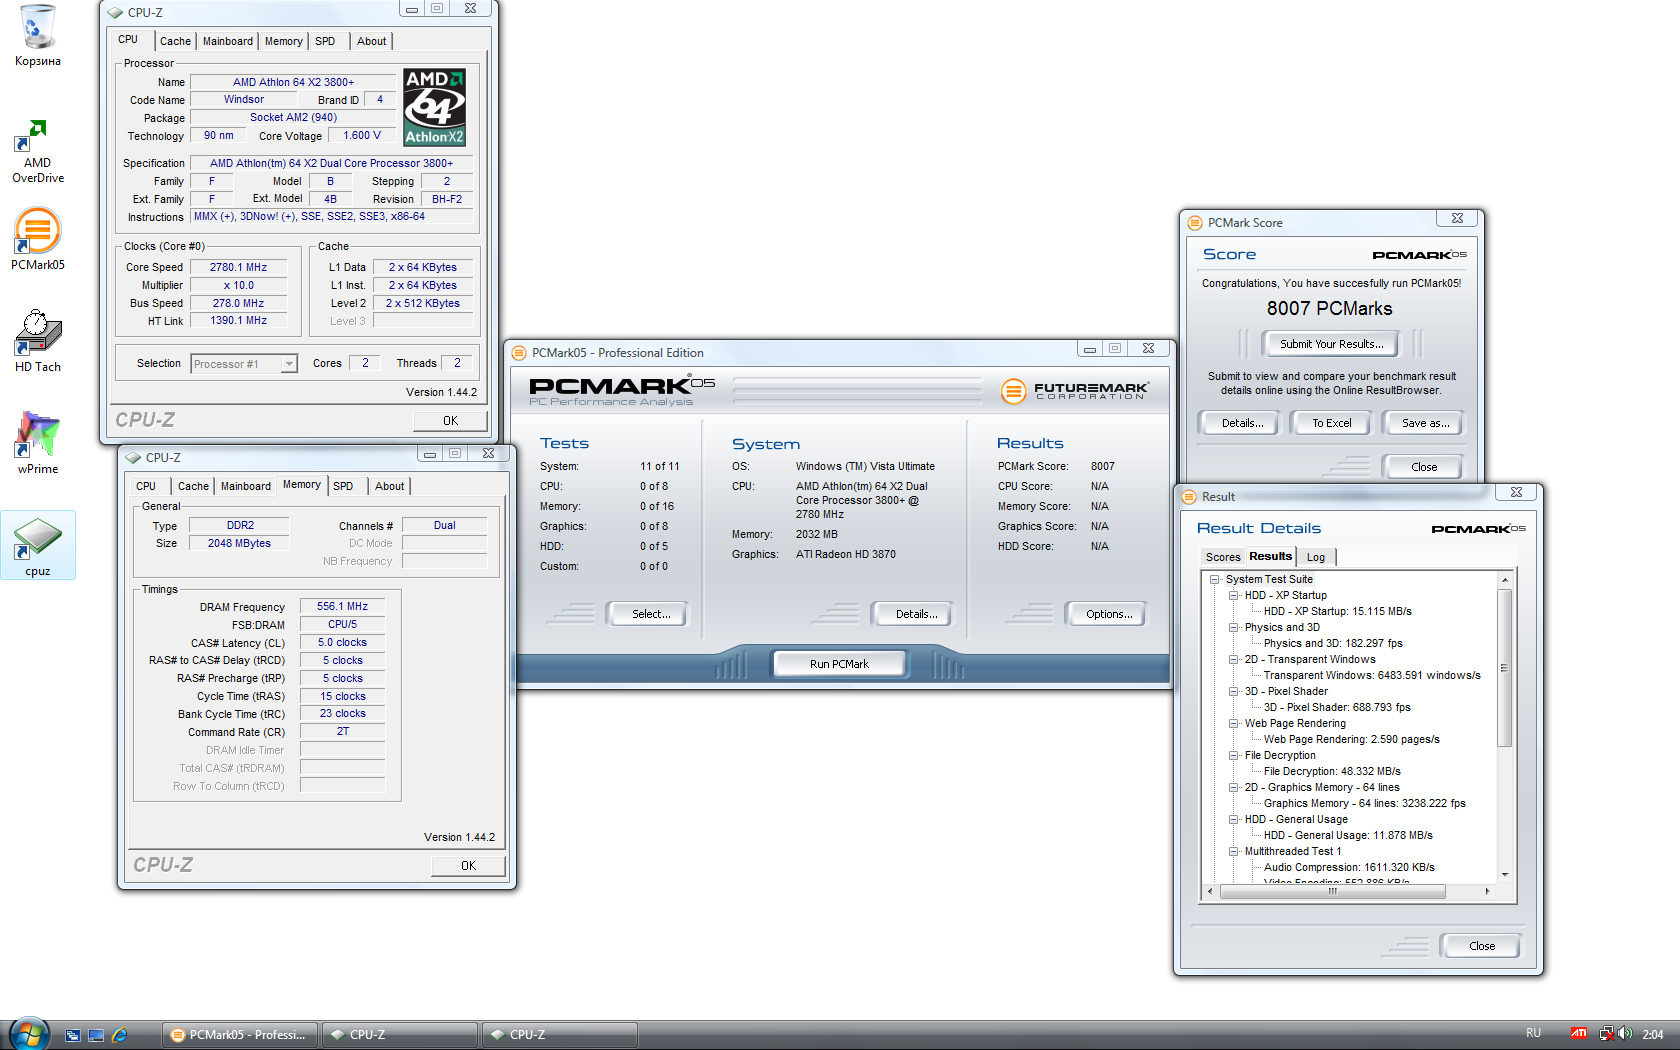Screen dimensions: 1680x1050
Task: Select Audio Compression: 1611.320 KB/s result row
Action: point(1349,868)
